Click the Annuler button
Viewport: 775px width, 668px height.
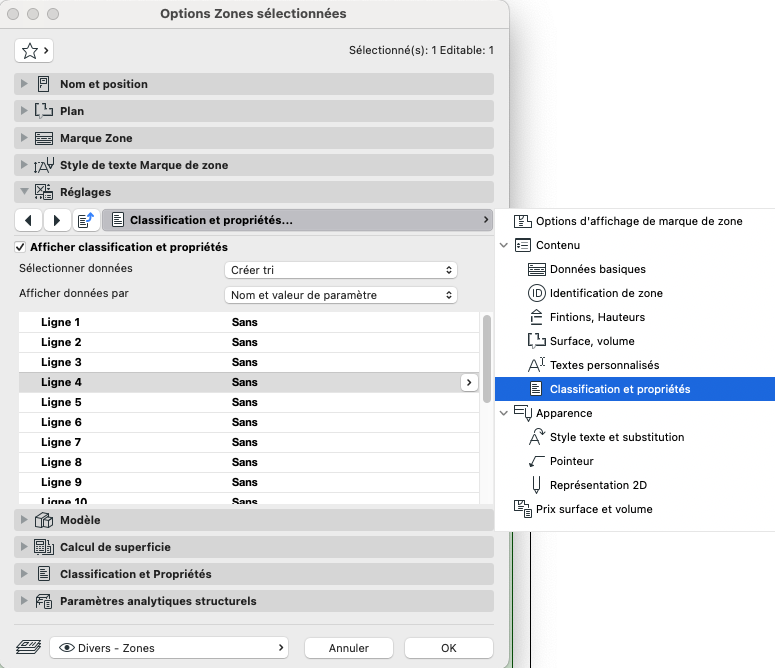[x=349, y=648]
